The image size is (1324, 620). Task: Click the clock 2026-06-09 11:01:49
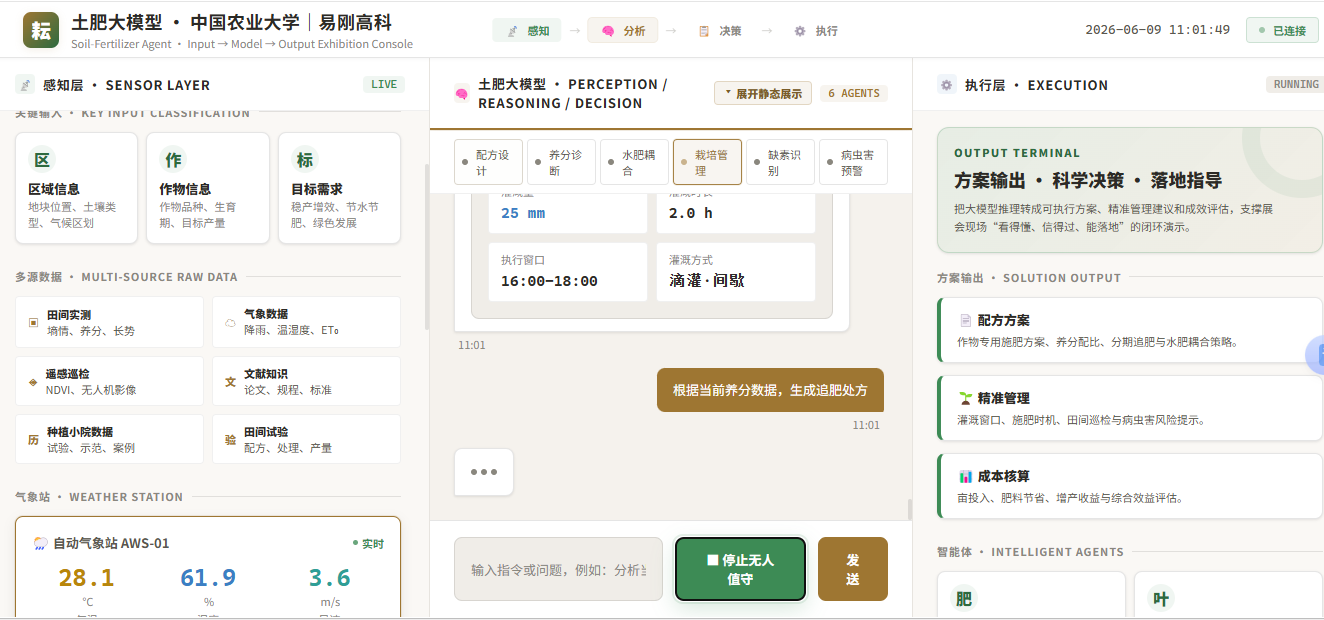[1157, 30]
